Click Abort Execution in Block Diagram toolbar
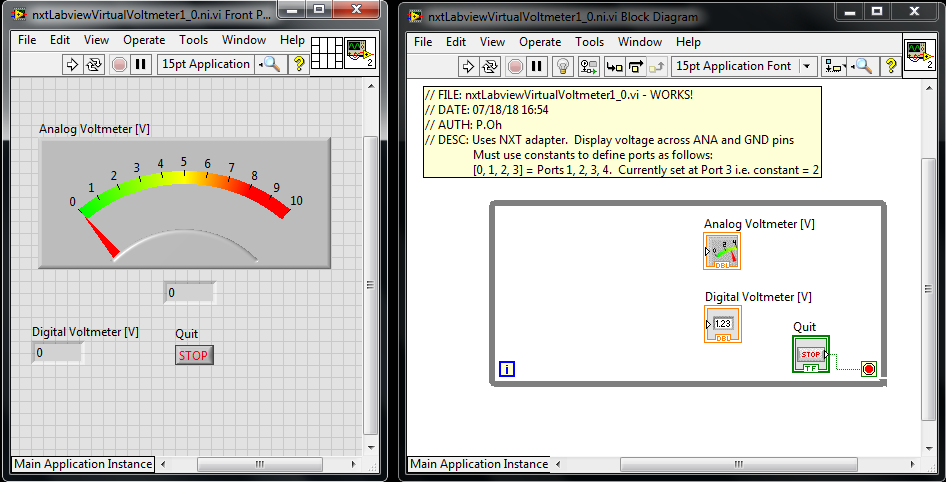 [515, 66]
